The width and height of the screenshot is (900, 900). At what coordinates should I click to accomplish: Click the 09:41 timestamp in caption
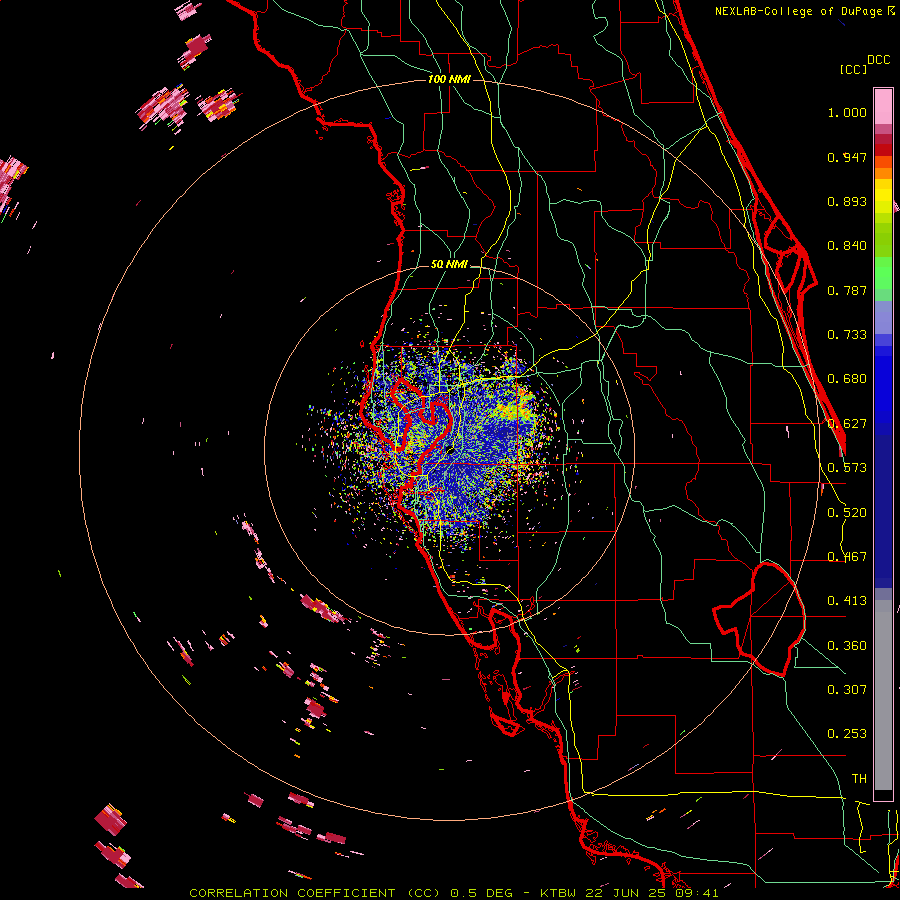coord(696,893)
